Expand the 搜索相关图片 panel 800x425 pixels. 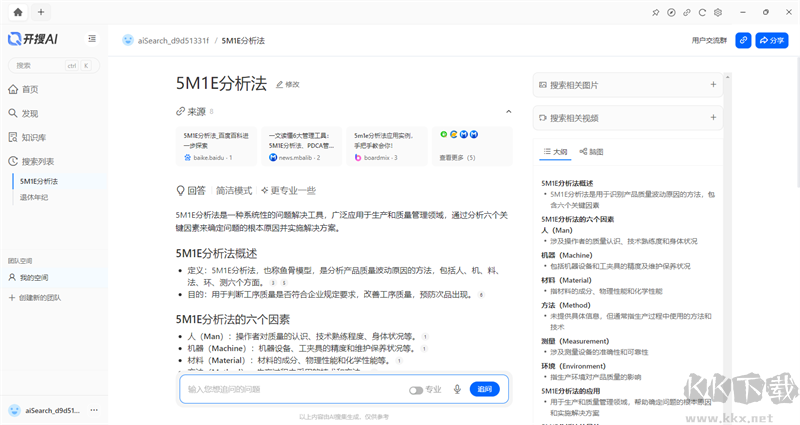(712, 85)
